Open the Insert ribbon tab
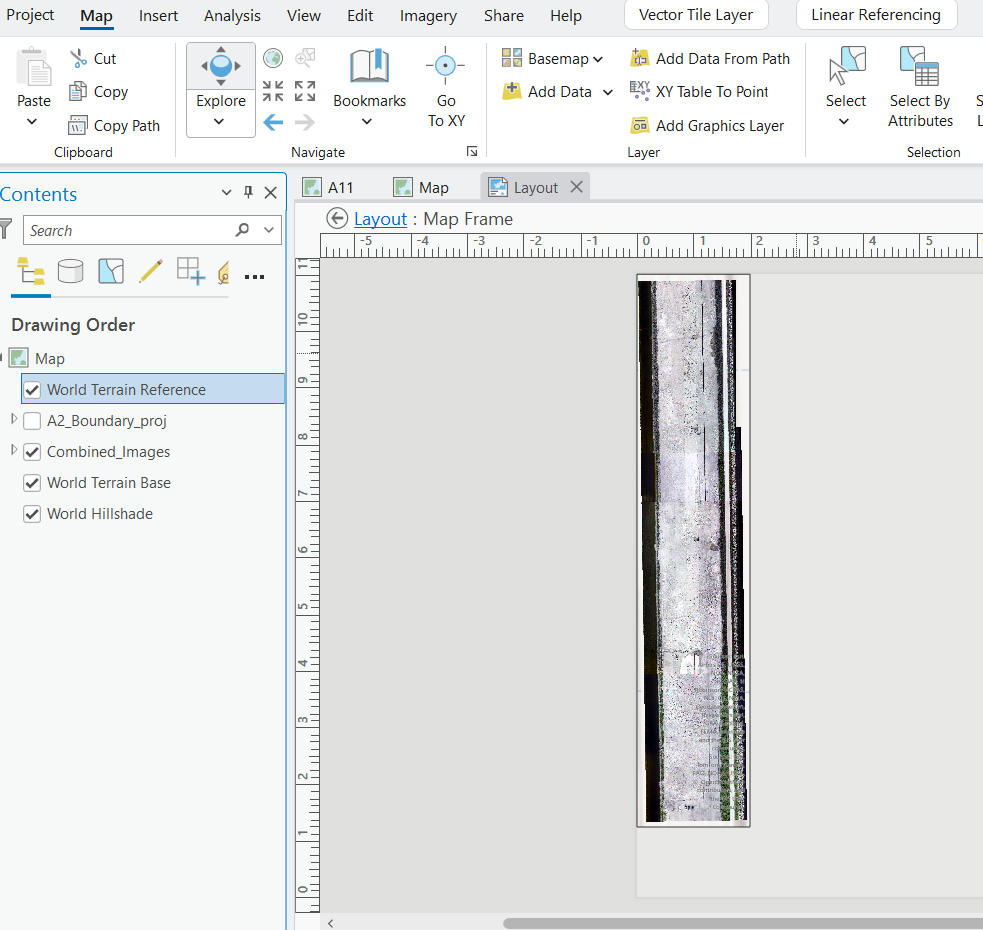The height and width of the screenshot is (930, 983). point(158,15)
